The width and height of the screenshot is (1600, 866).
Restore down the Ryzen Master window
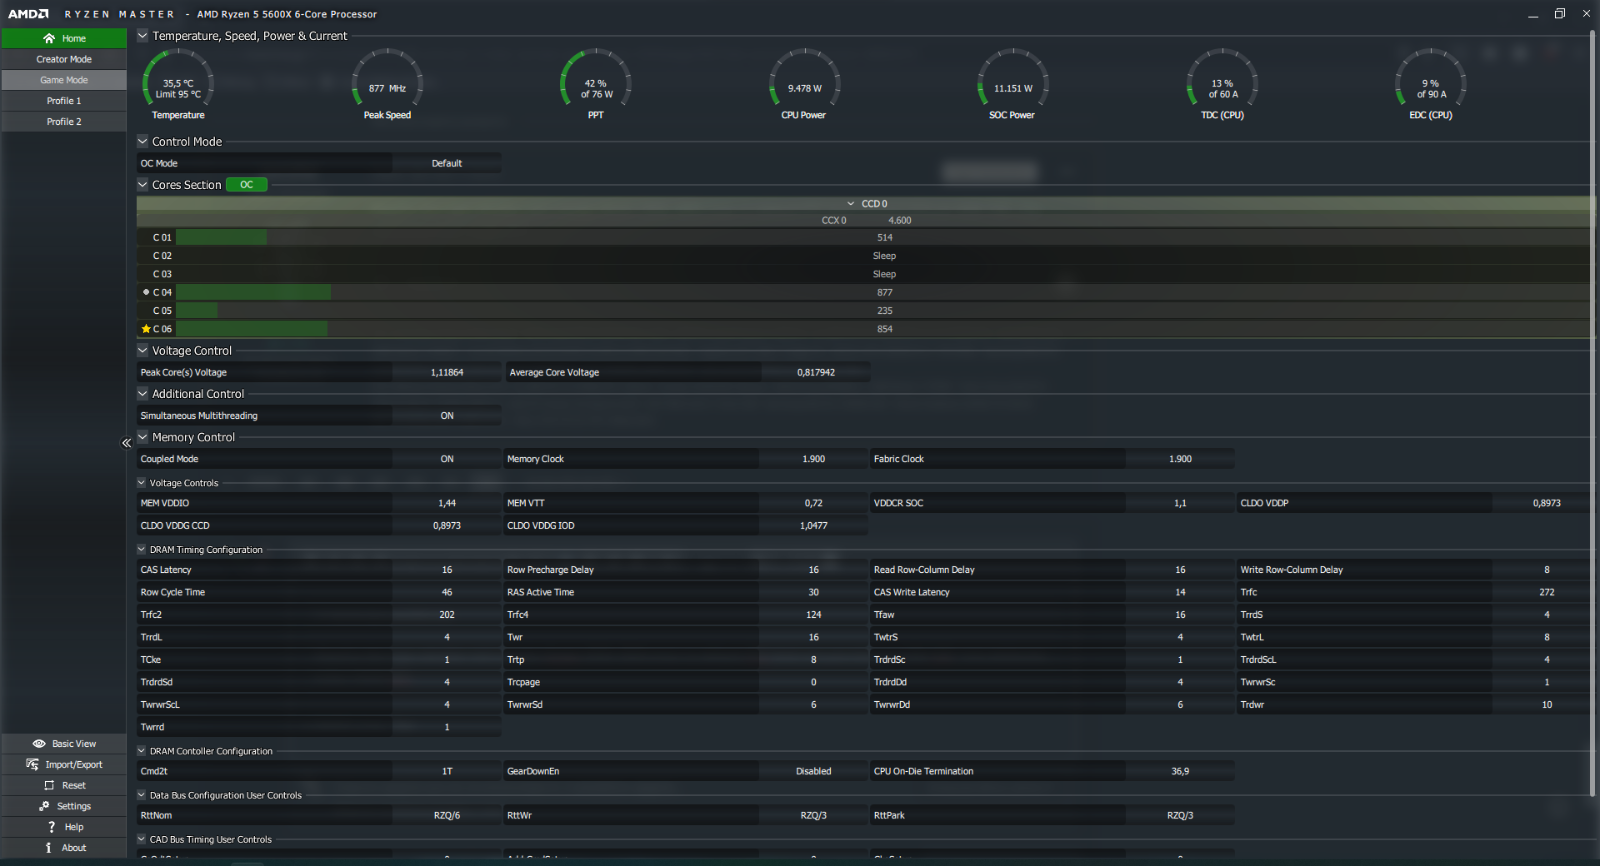[x=1560, y=14]
